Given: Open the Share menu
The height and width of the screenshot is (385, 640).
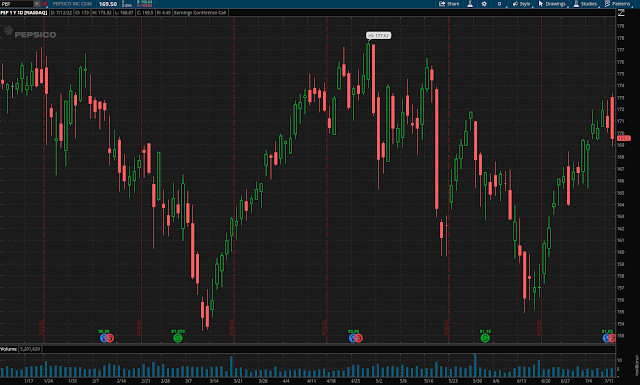Looking at the screenshot, I should click(x=449, y=4).
